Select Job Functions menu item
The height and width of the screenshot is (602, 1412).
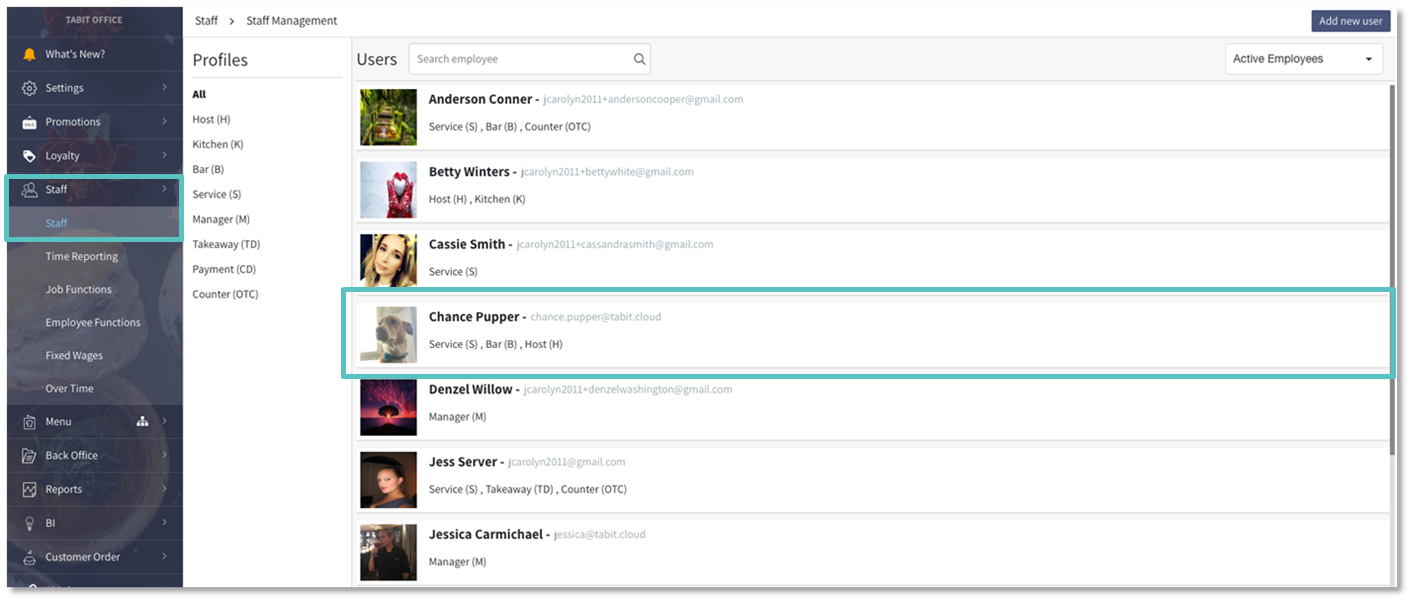point(78,290)
